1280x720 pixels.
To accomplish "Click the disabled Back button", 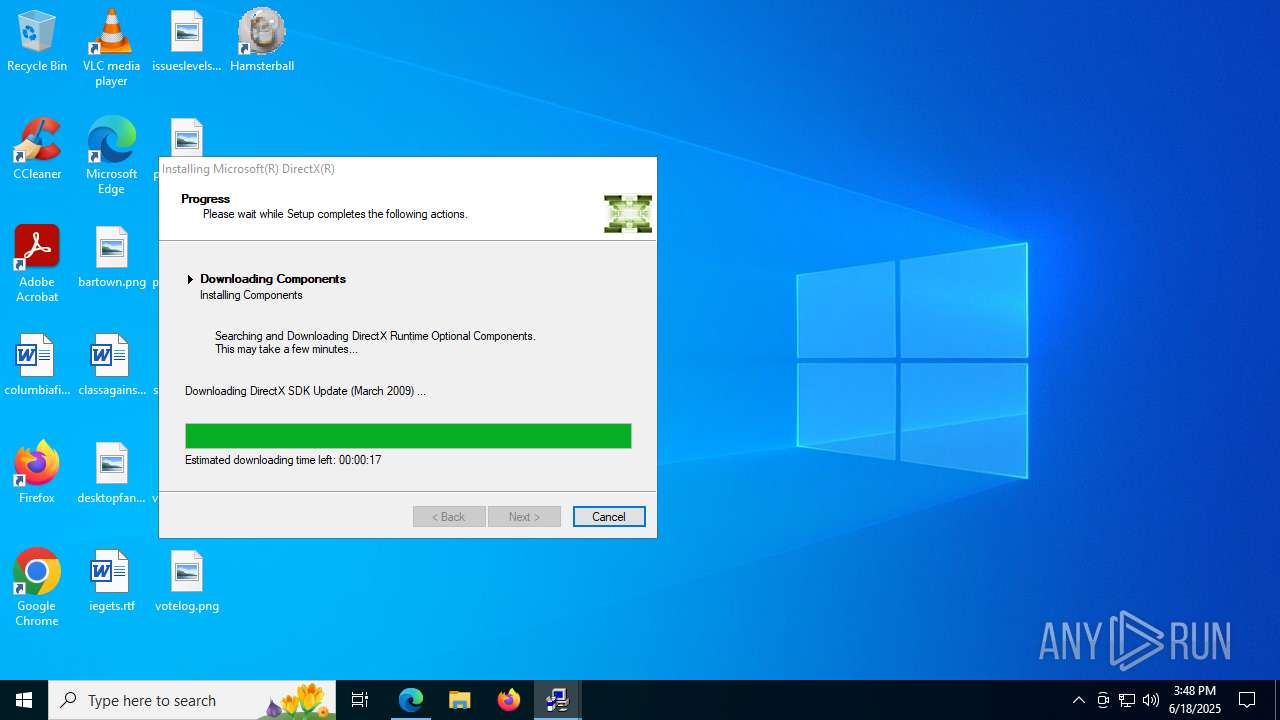I will [x=449, y=516].
